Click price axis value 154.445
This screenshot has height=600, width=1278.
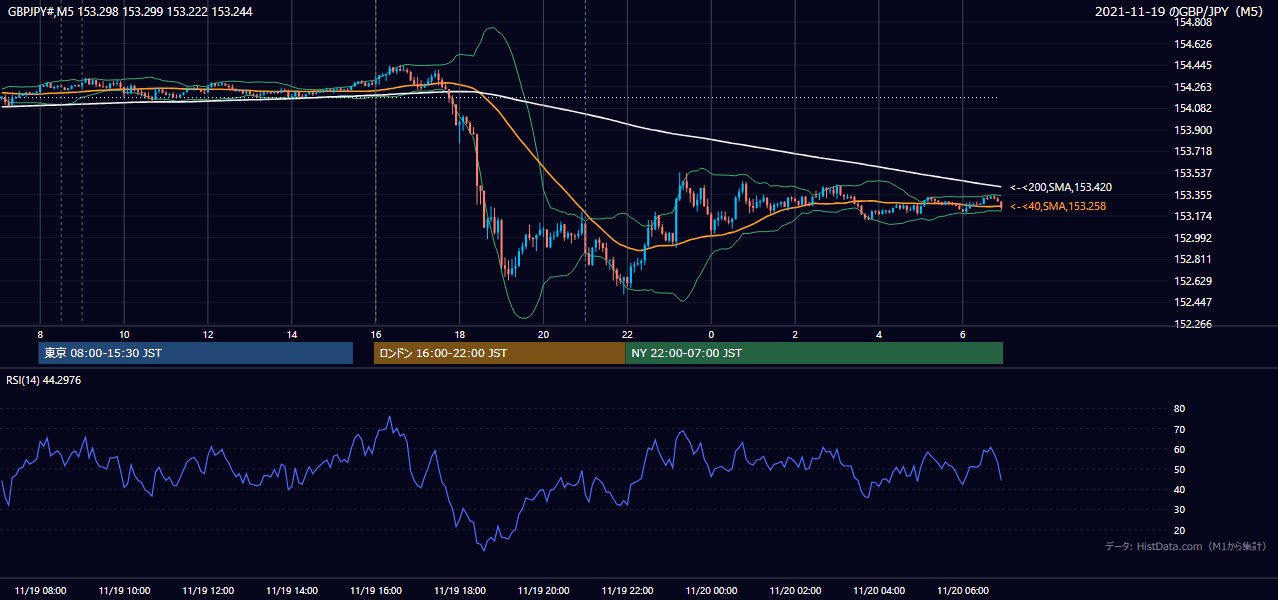click(x=1193, y=65)
